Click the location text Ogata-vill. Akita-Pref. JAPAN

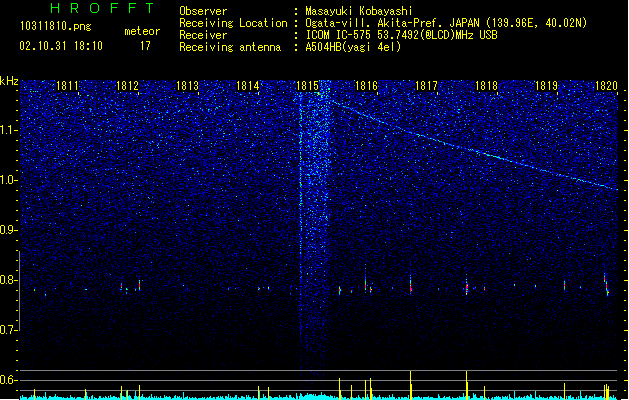(392, 23)
